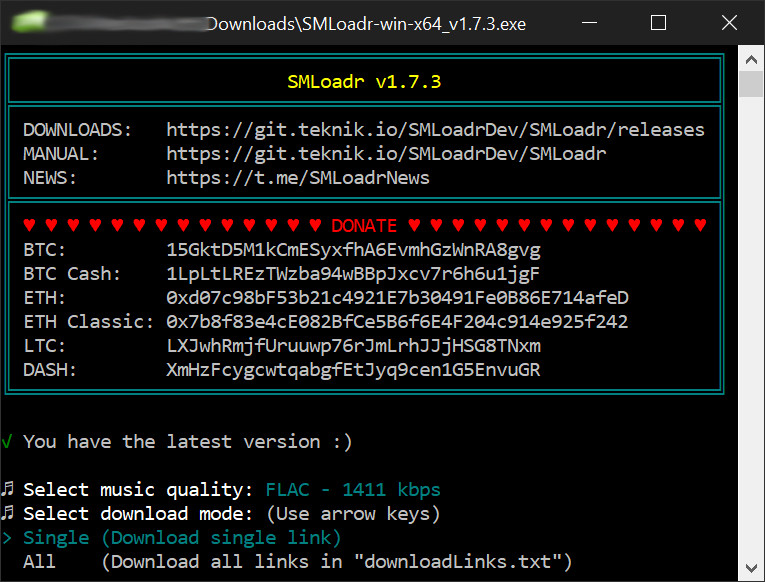Click the 'ETH Classic:' label

(88, 322)
